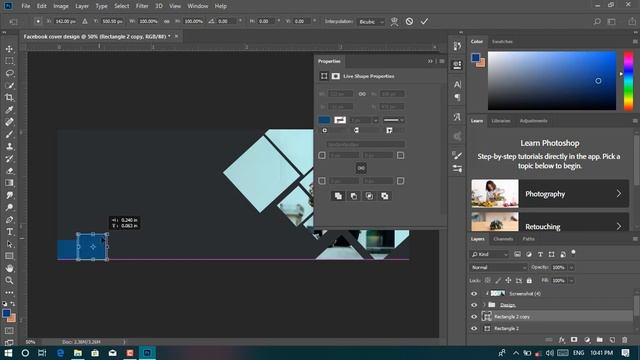This screenshot has height=360, width=640.
Task: Switch to the Adjustments tab
Action: 533,121
